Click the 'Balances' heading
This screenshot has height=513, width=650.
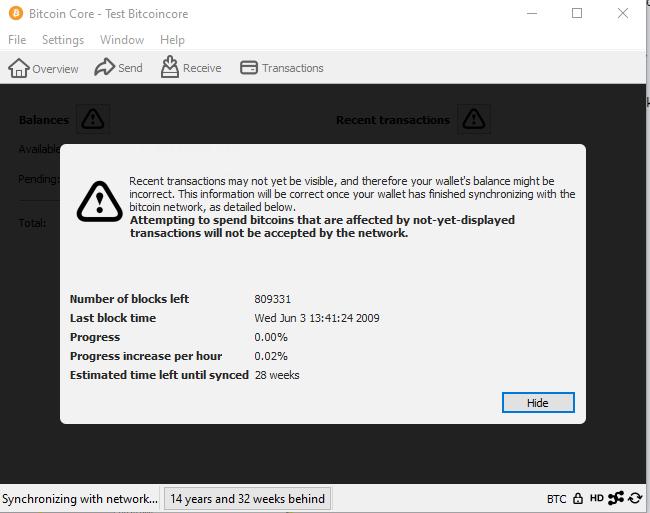click(x=44, y=120)
